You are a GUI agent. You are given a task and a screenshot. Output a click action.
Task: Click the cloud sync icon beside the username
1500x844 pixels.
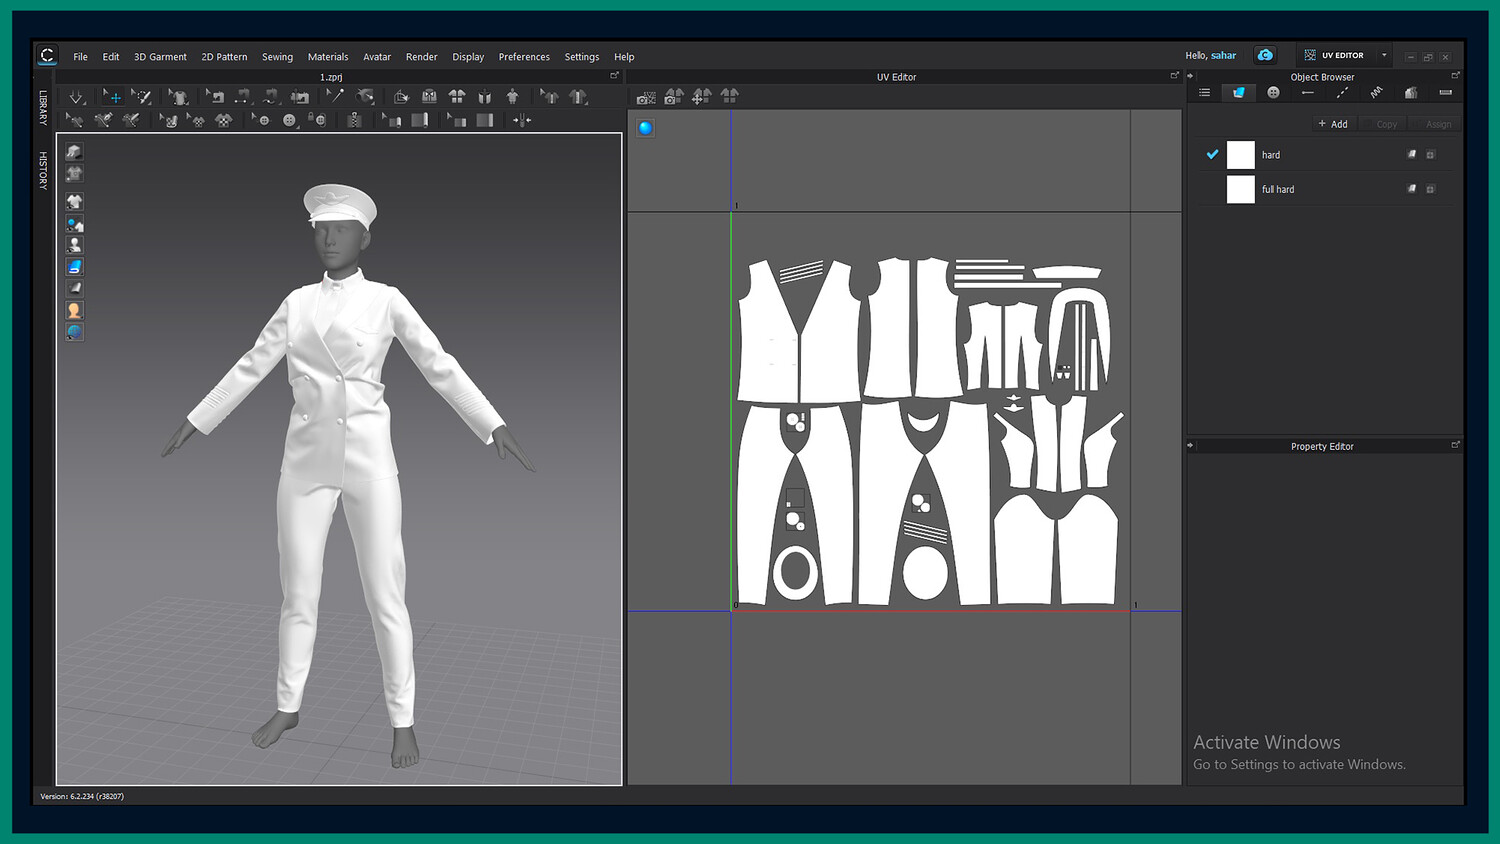click(x=1265, y=55)
